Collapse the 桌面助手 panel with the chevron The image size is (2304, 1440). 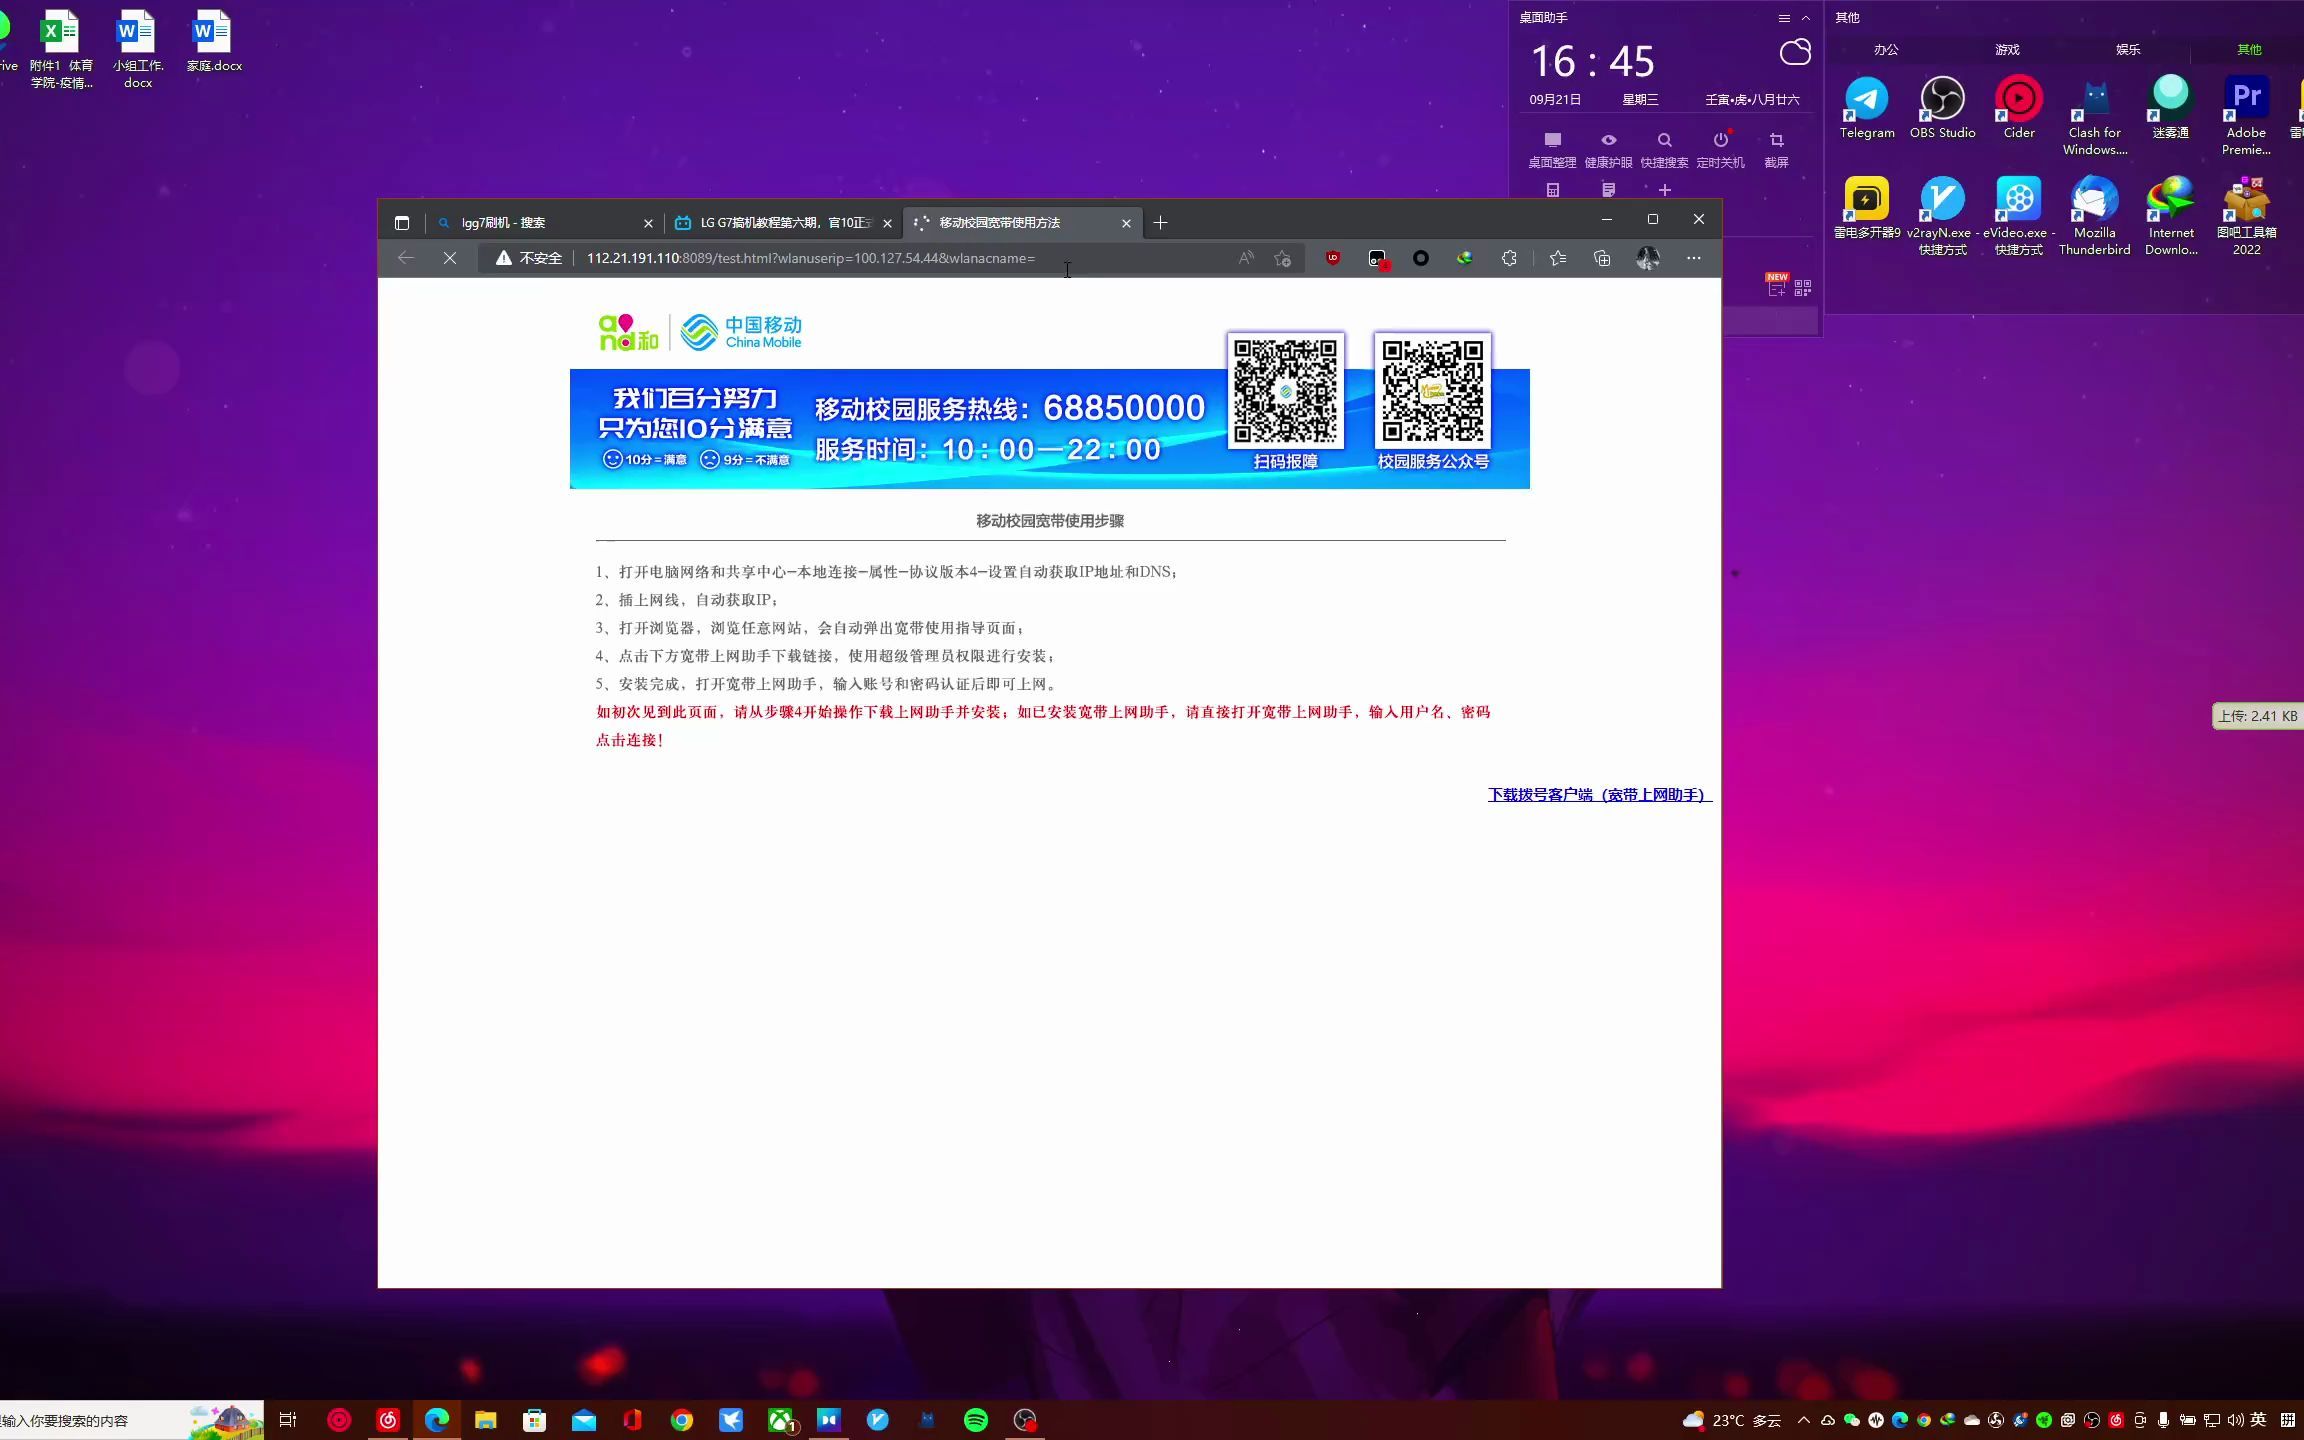pos(1805,18)
